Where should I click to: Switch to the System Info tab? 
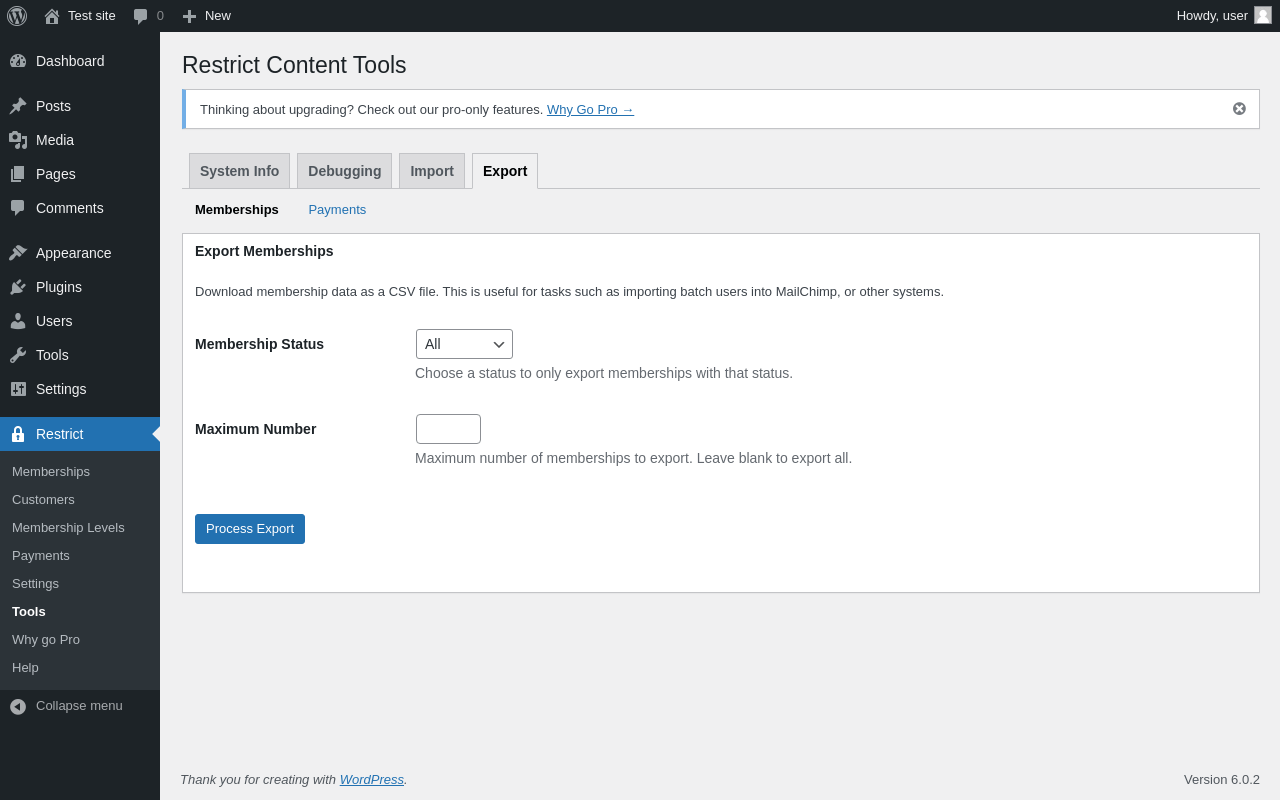pos(239,171)
